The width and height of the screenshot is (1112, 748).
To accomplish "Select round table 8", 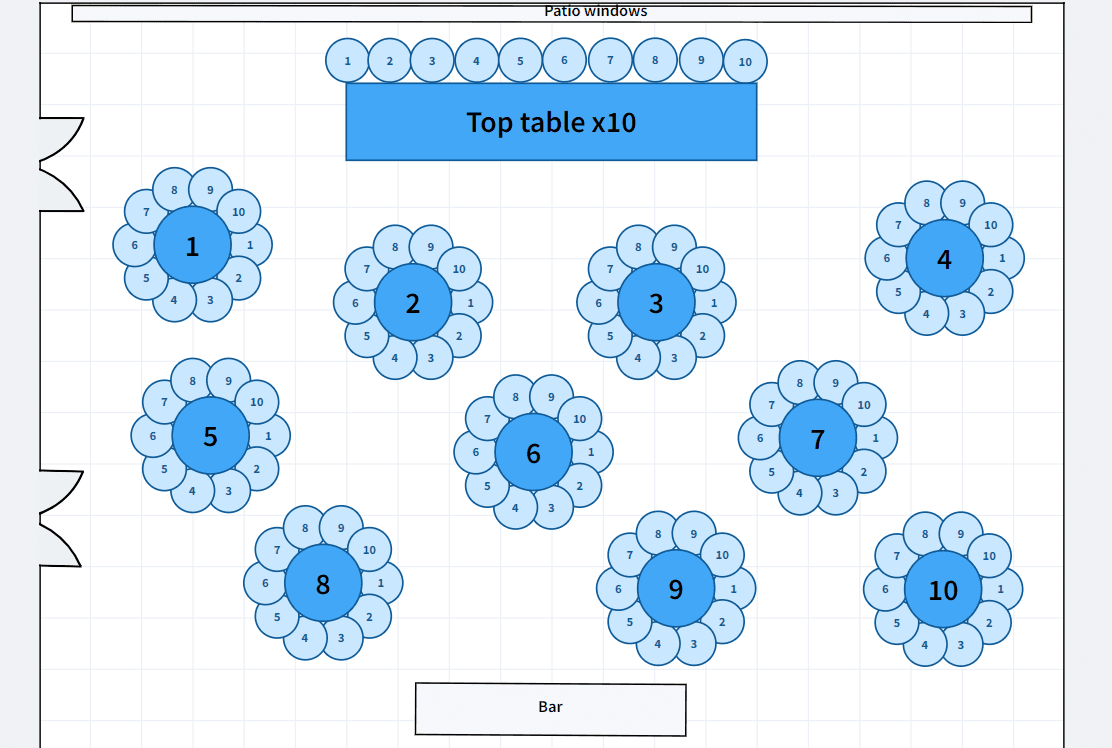I will click(x=323, y=583).
